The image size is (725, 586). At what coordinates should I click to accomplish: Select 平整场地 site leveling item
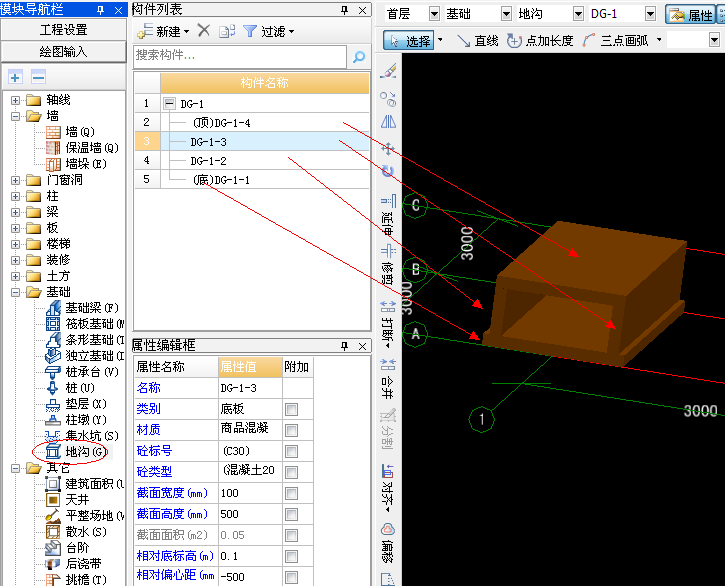[x=85, y=516]
